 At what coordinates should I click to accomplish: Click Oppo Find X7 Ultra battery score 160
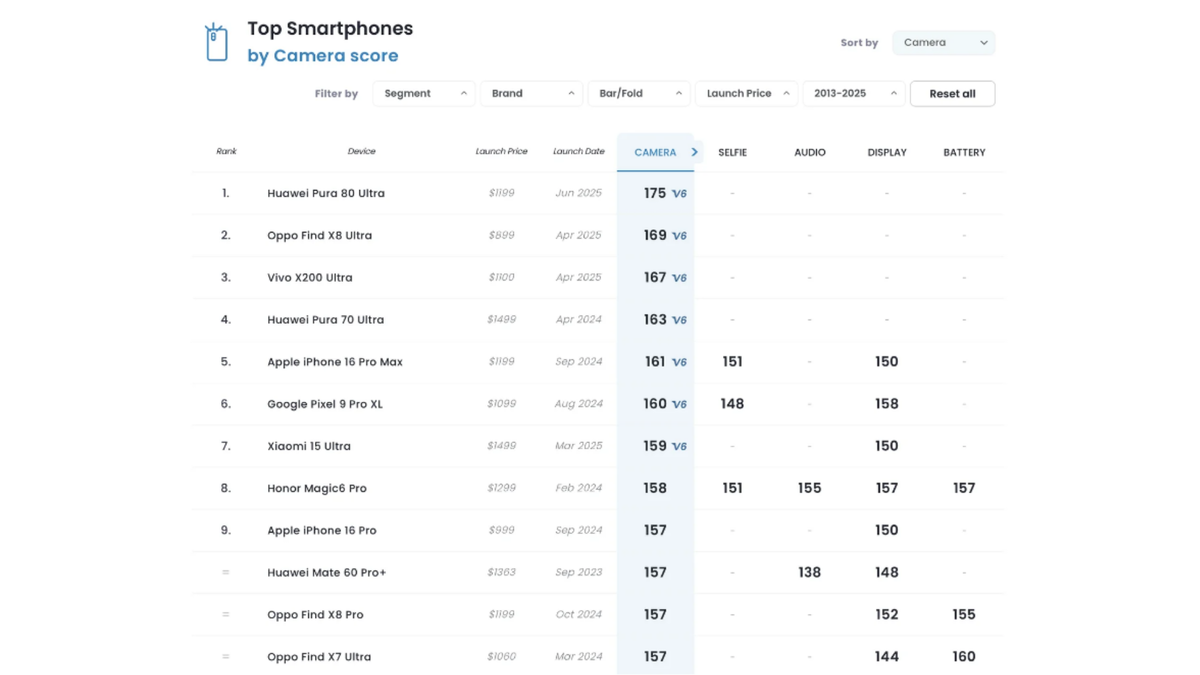point(964,656)
